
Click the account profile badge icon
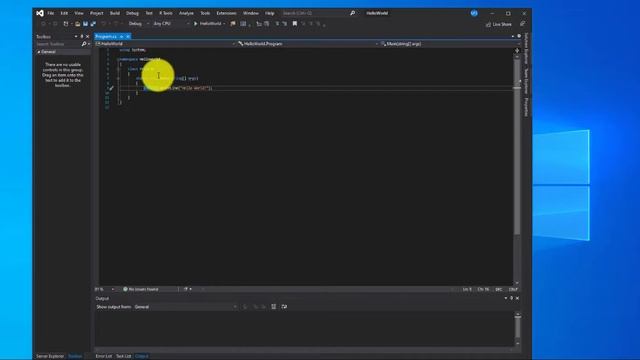[474, 13]
